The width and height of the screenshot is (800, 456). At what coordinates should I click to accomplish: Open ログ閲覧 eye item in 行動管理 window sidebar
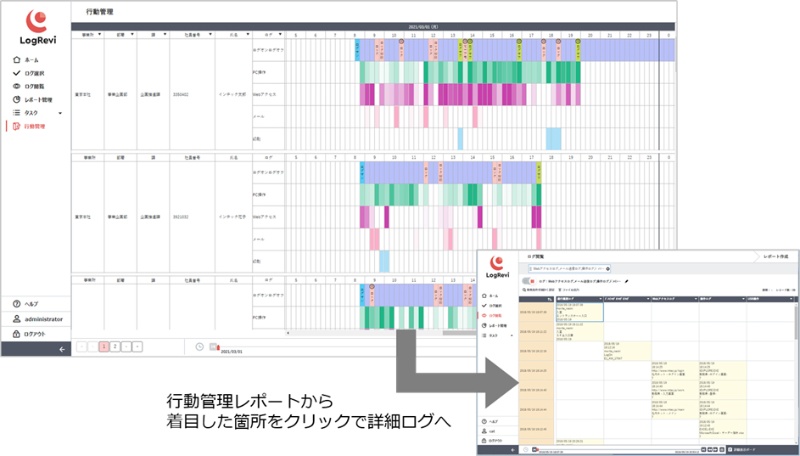tap(29, 86)
